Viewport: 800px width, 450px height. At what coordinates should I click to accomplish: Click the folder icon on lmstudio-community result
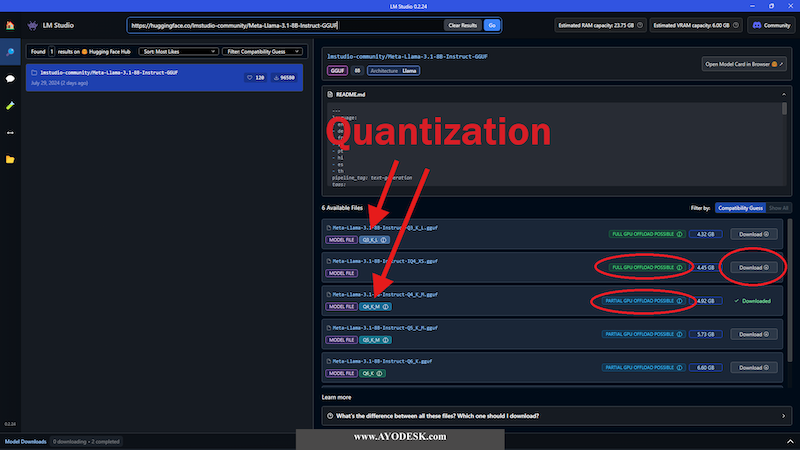point(34,72)
